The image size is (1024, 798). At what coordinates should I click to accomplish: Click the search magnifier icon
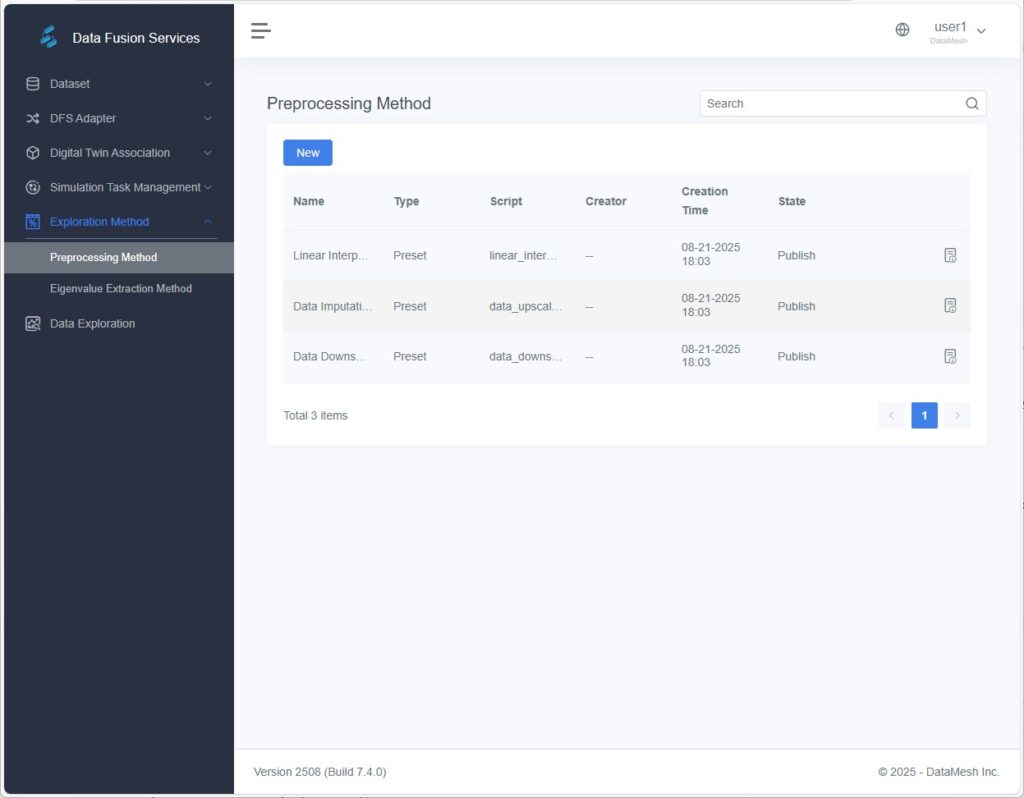click(971, 103)
